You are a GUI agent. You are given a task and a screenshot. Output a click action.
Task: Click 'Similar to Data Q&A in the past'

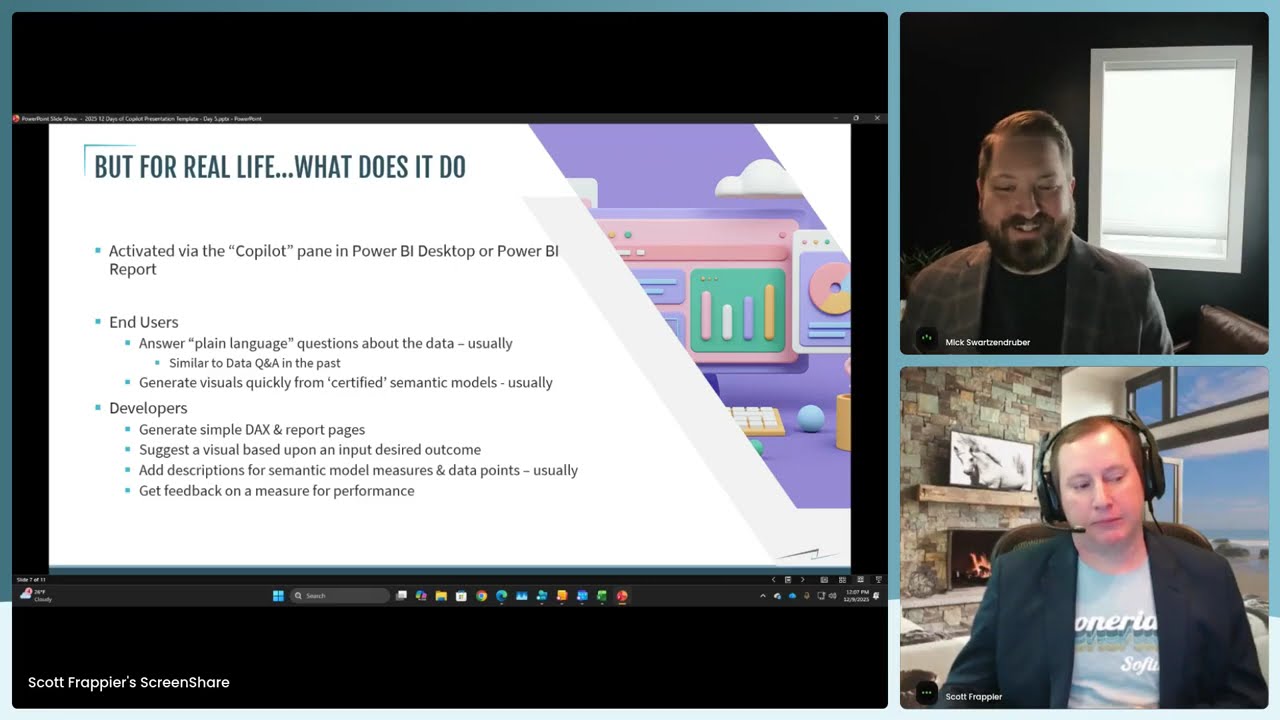point(255,363)
